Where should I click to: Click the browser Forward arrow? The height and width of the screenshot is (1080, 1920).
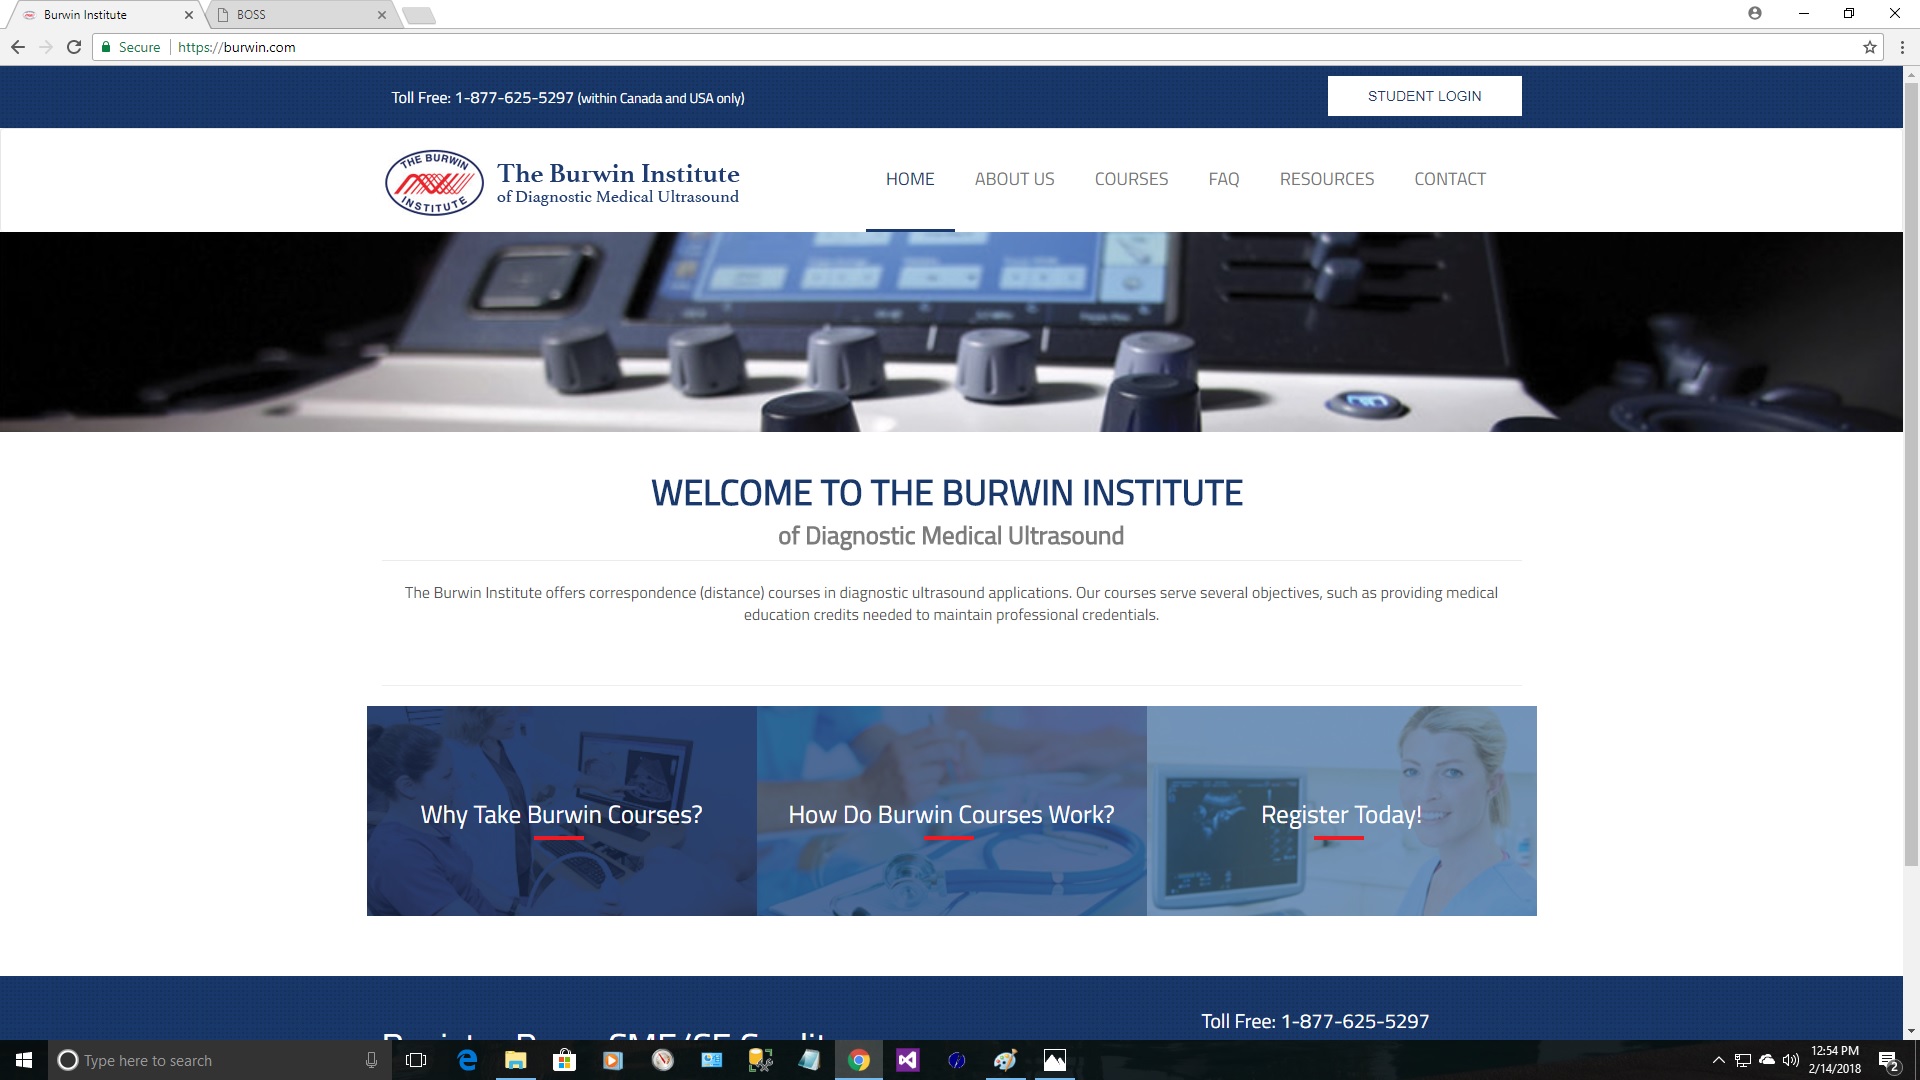click(46, 47)
